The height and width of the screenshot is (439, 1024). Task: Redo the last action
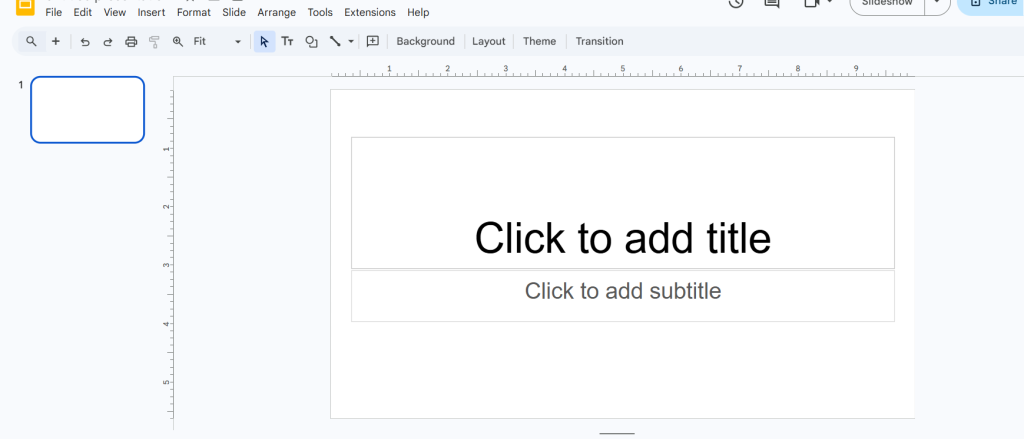point(108,42)
